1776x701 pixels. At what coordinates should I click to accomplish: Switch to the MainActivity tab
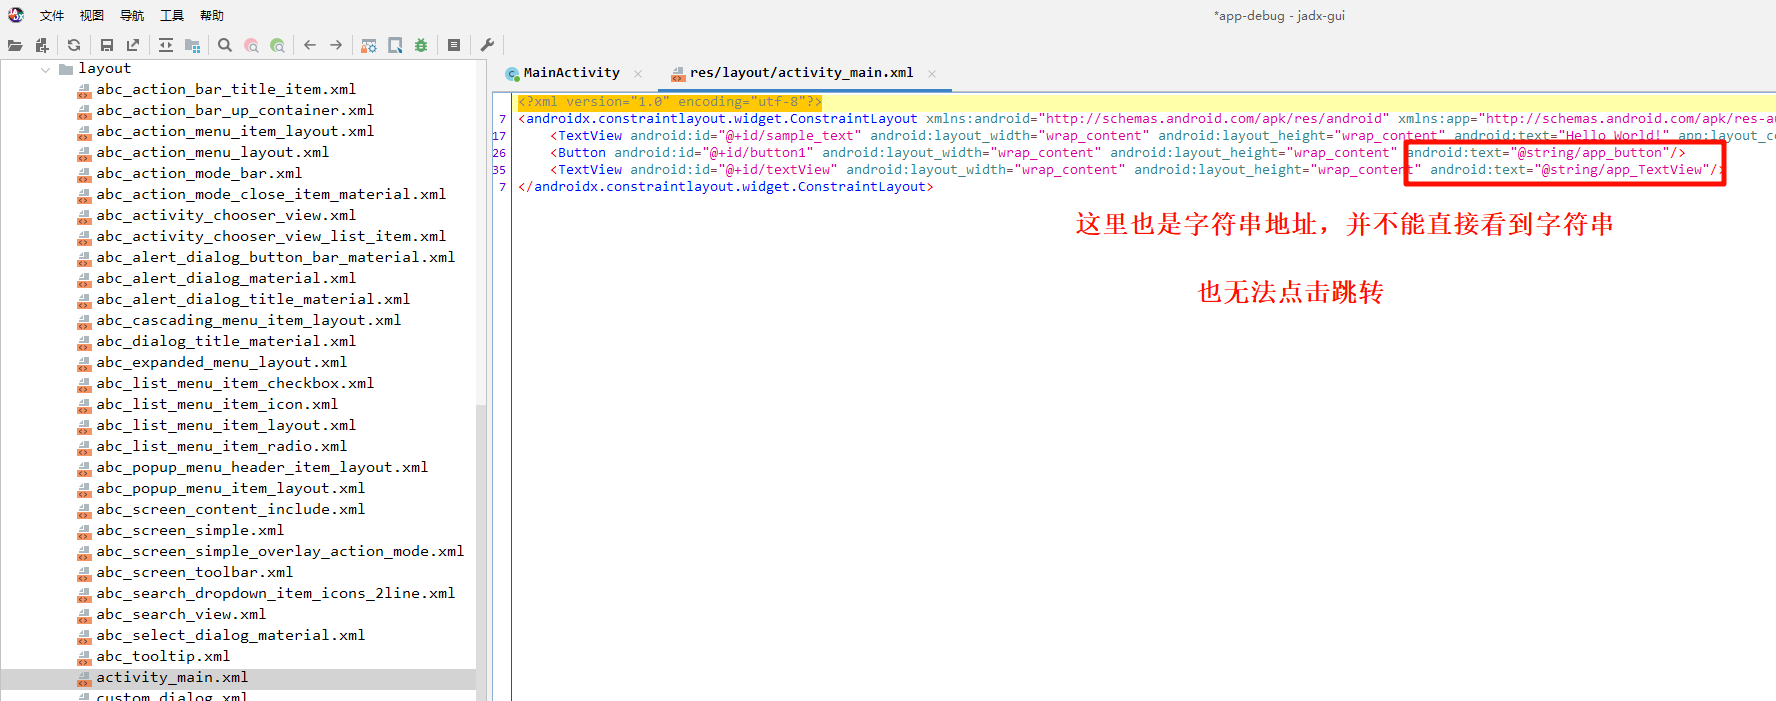coord(571,73)
